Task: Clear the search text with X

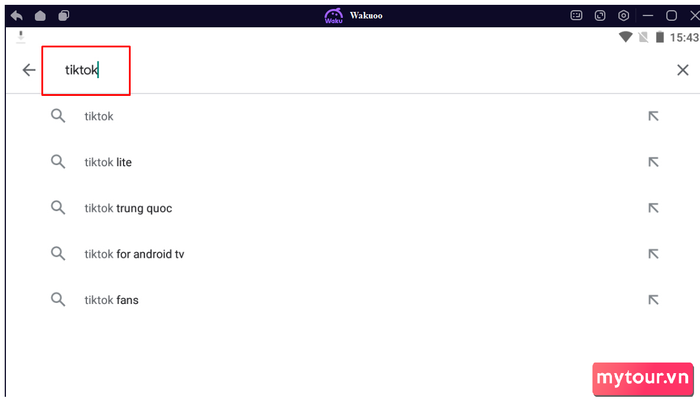Action: [x=683, y=70]
